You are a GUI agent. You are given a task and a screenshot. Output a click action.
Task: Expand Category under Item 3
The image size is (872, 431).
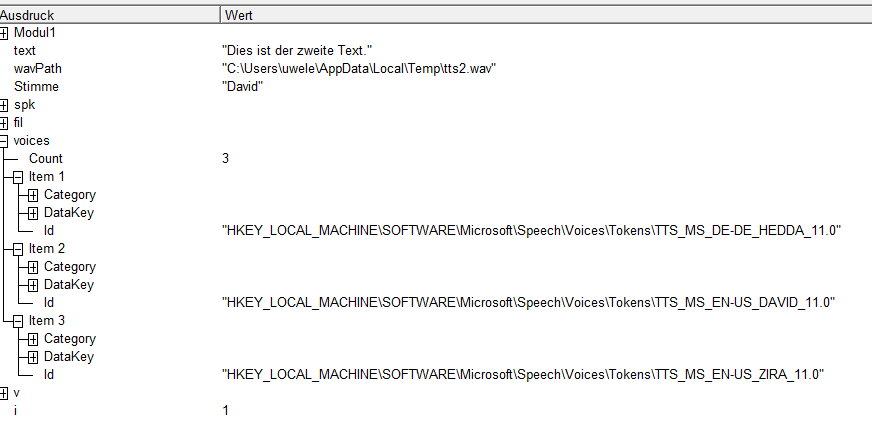[x=33, y=339]
